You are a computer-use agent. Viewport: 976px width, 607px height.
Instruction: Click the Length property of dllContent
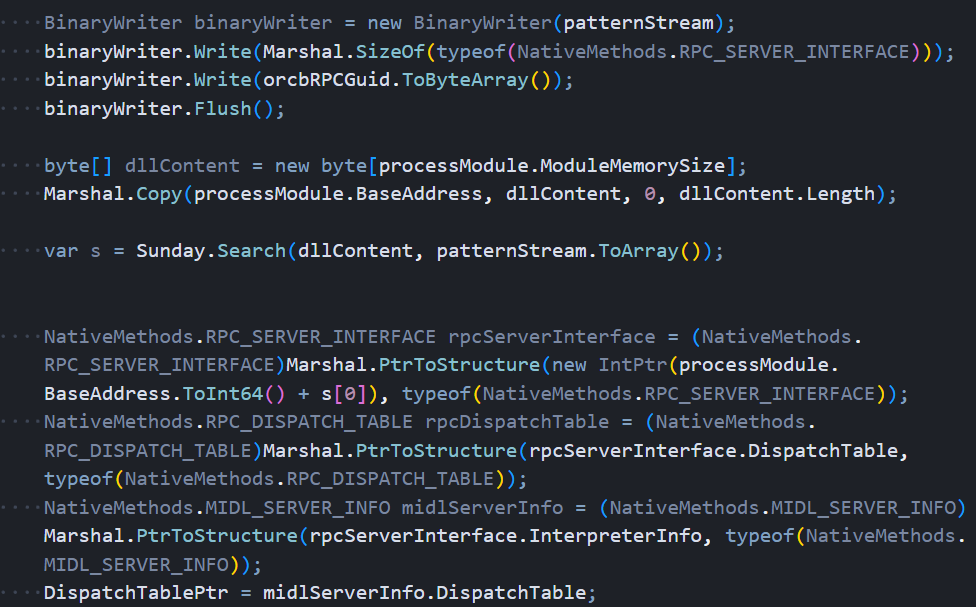pyautogui.click(x=840, y=194)
